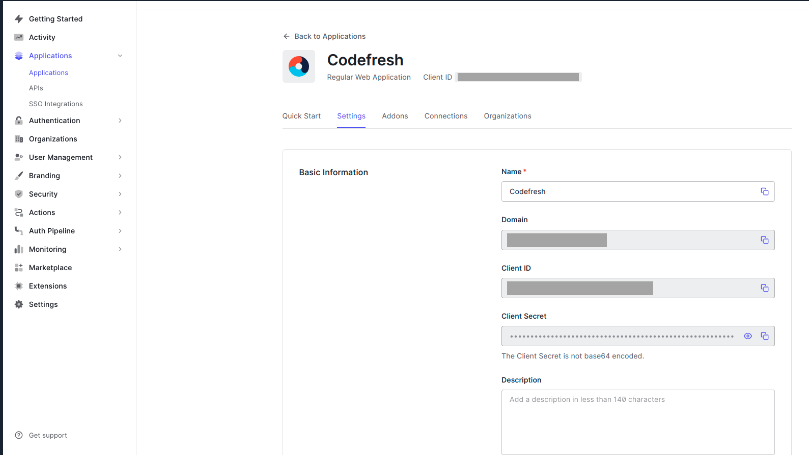
Task: Open Marketplace from sidebar
Action: click(49, 268)
